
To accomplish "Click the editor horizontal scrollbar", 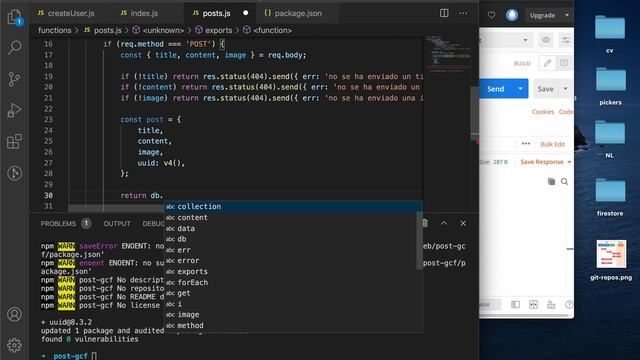I will [x=116, y=209].
